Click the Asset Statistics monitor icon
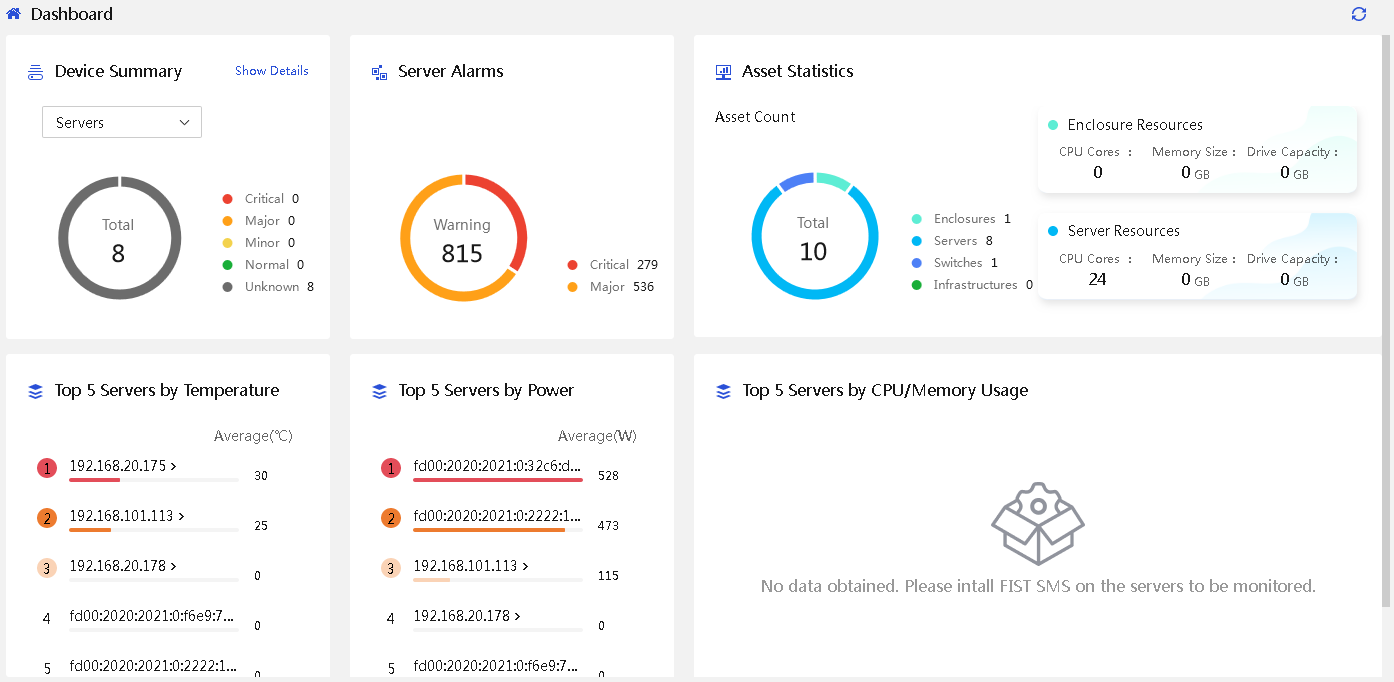1394x682 pixels. tap(723, 72)
